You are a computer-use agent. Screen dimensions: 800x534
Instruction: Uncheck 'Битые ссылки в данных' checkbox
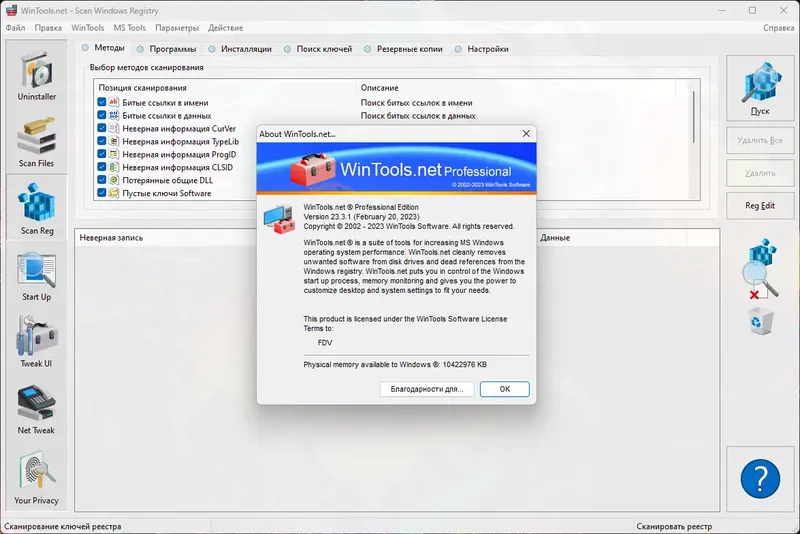point(102,115)
